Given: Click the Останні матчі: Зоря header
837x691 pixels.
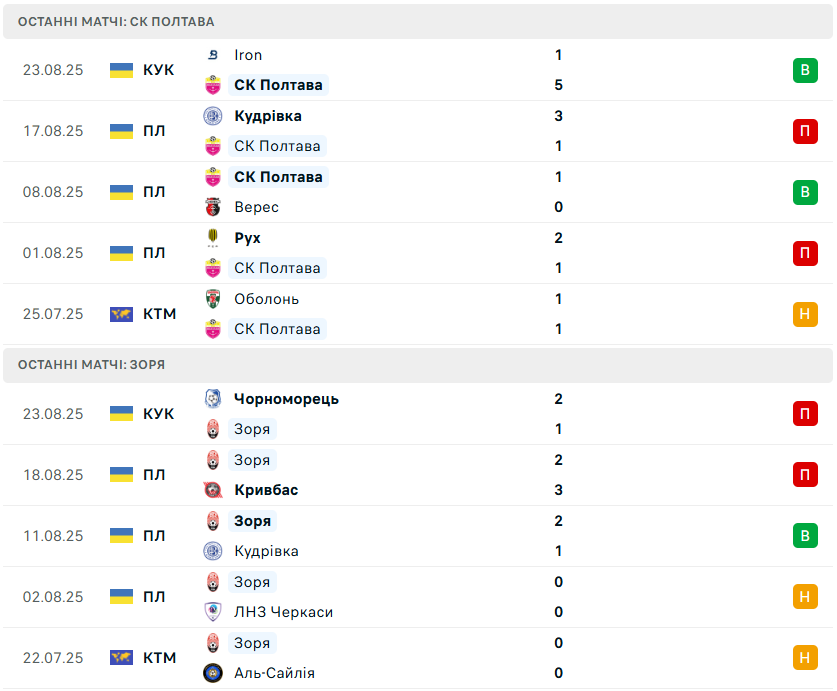Looking at the screenshot, I should pos(91,364).
